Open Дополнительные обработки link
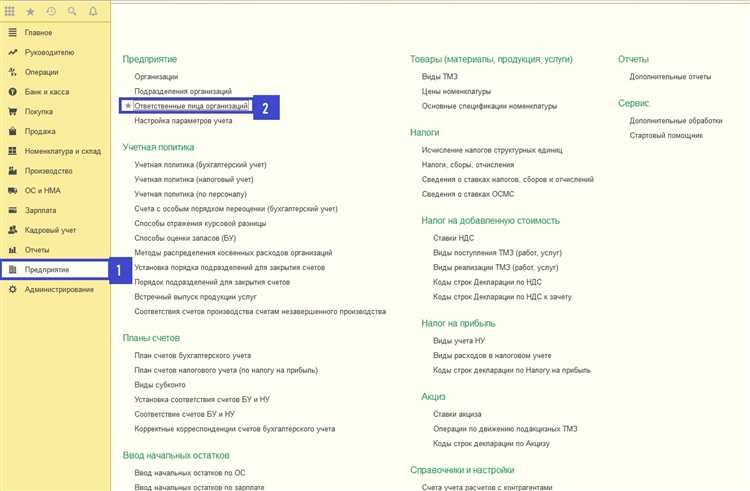Viewport: 750px width, 491px height. (676, 120)
